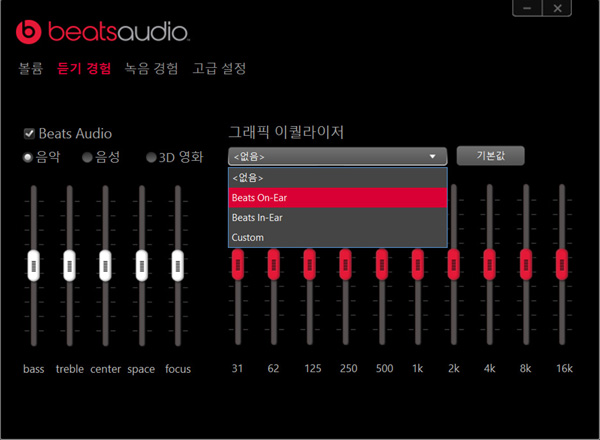600x440 pixels.
Task: Go to the 고급 설정 tab
Action: point(219,68)
